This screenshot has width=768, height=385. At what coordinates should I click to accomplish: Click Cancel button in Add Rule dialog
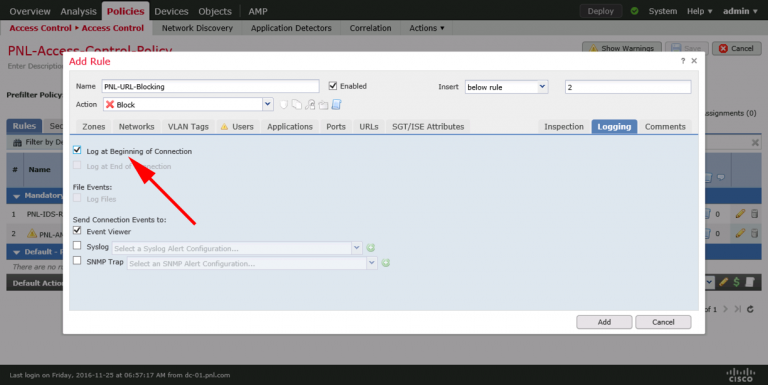tap(663, 322)
